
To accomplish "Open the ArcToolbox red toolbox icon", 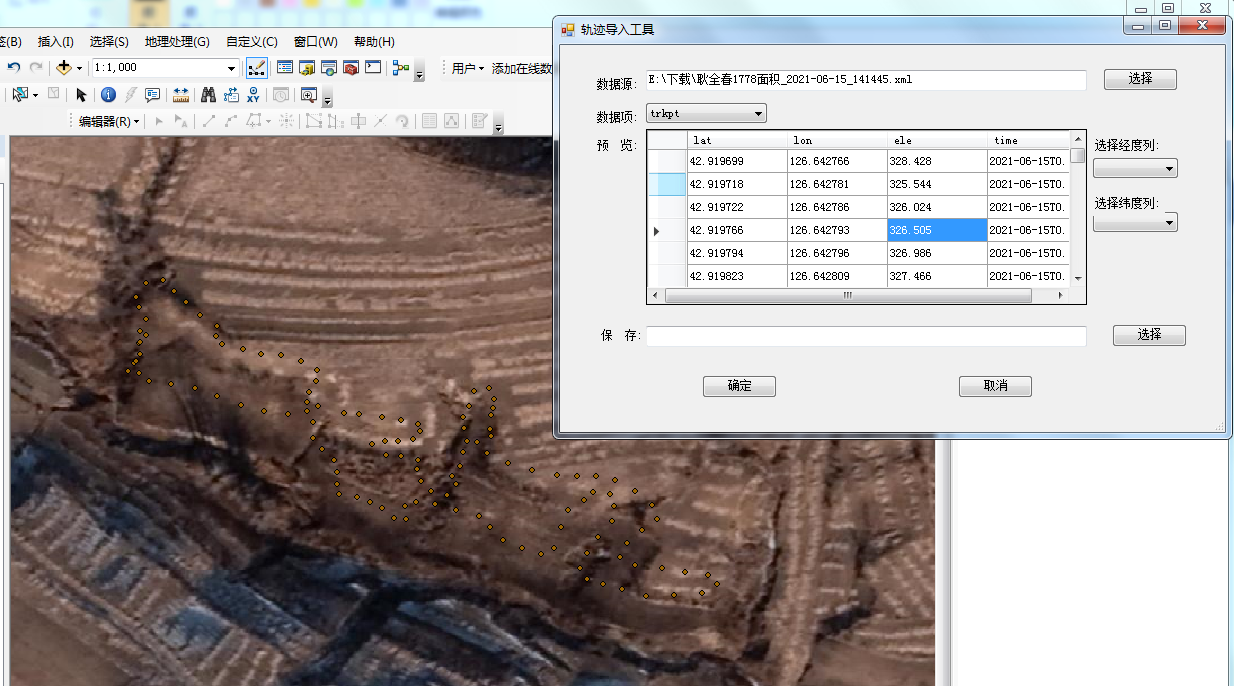I will 351,68.
